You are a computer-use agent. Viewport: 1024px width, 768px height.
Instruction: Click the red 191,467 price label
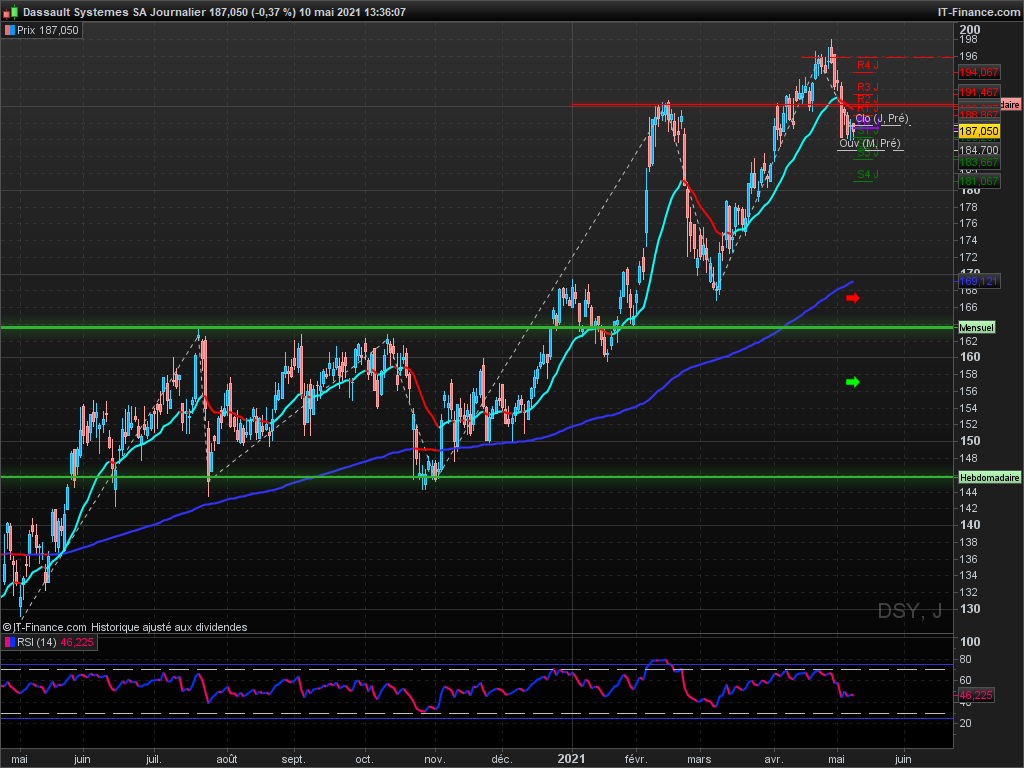point(978,92)
